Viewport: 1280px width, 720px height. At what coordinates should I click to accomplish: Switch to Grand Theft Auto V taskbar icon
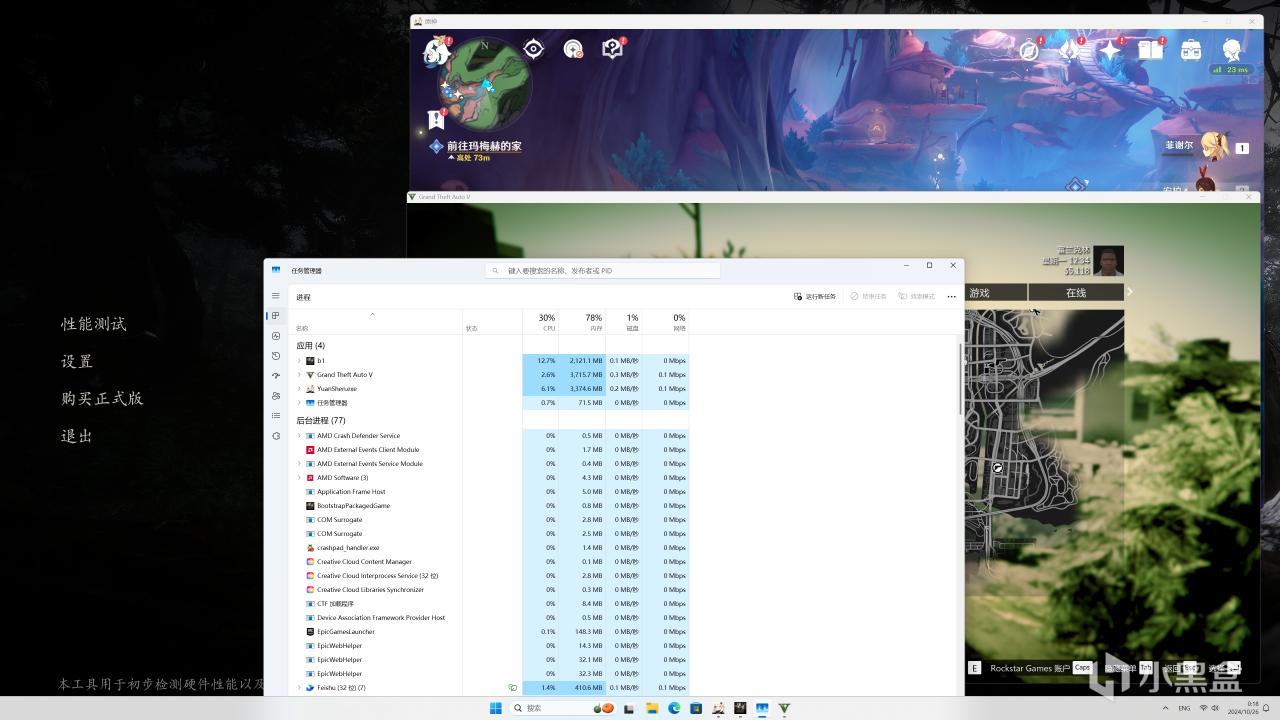(784, 708)
